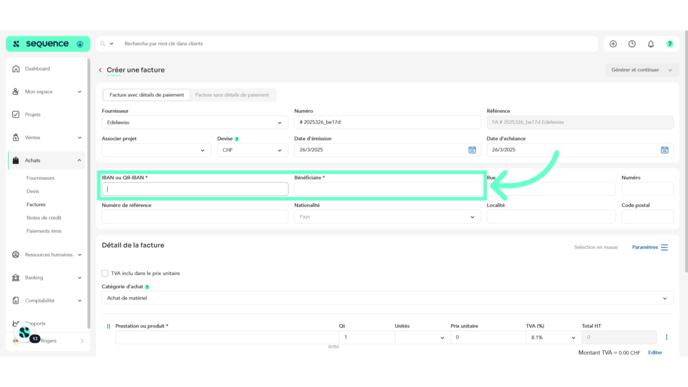Screen dimensions: 688x387
Task: Click the Paramètres list icon
Action: (x=664, y=247)
